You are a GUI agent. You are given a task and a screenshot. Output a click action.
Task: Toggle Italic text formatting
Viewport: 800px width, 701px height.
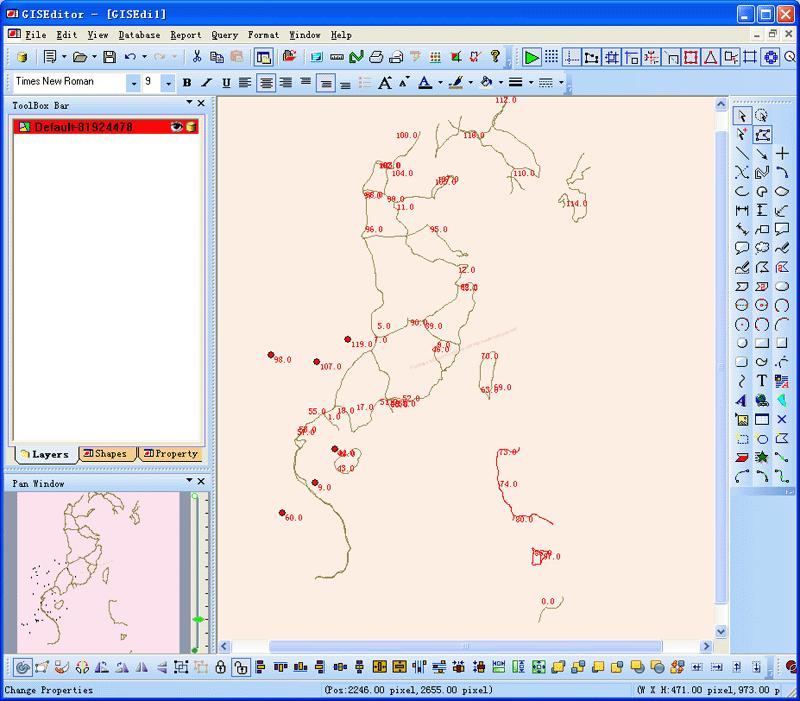[x=206, y=83]
